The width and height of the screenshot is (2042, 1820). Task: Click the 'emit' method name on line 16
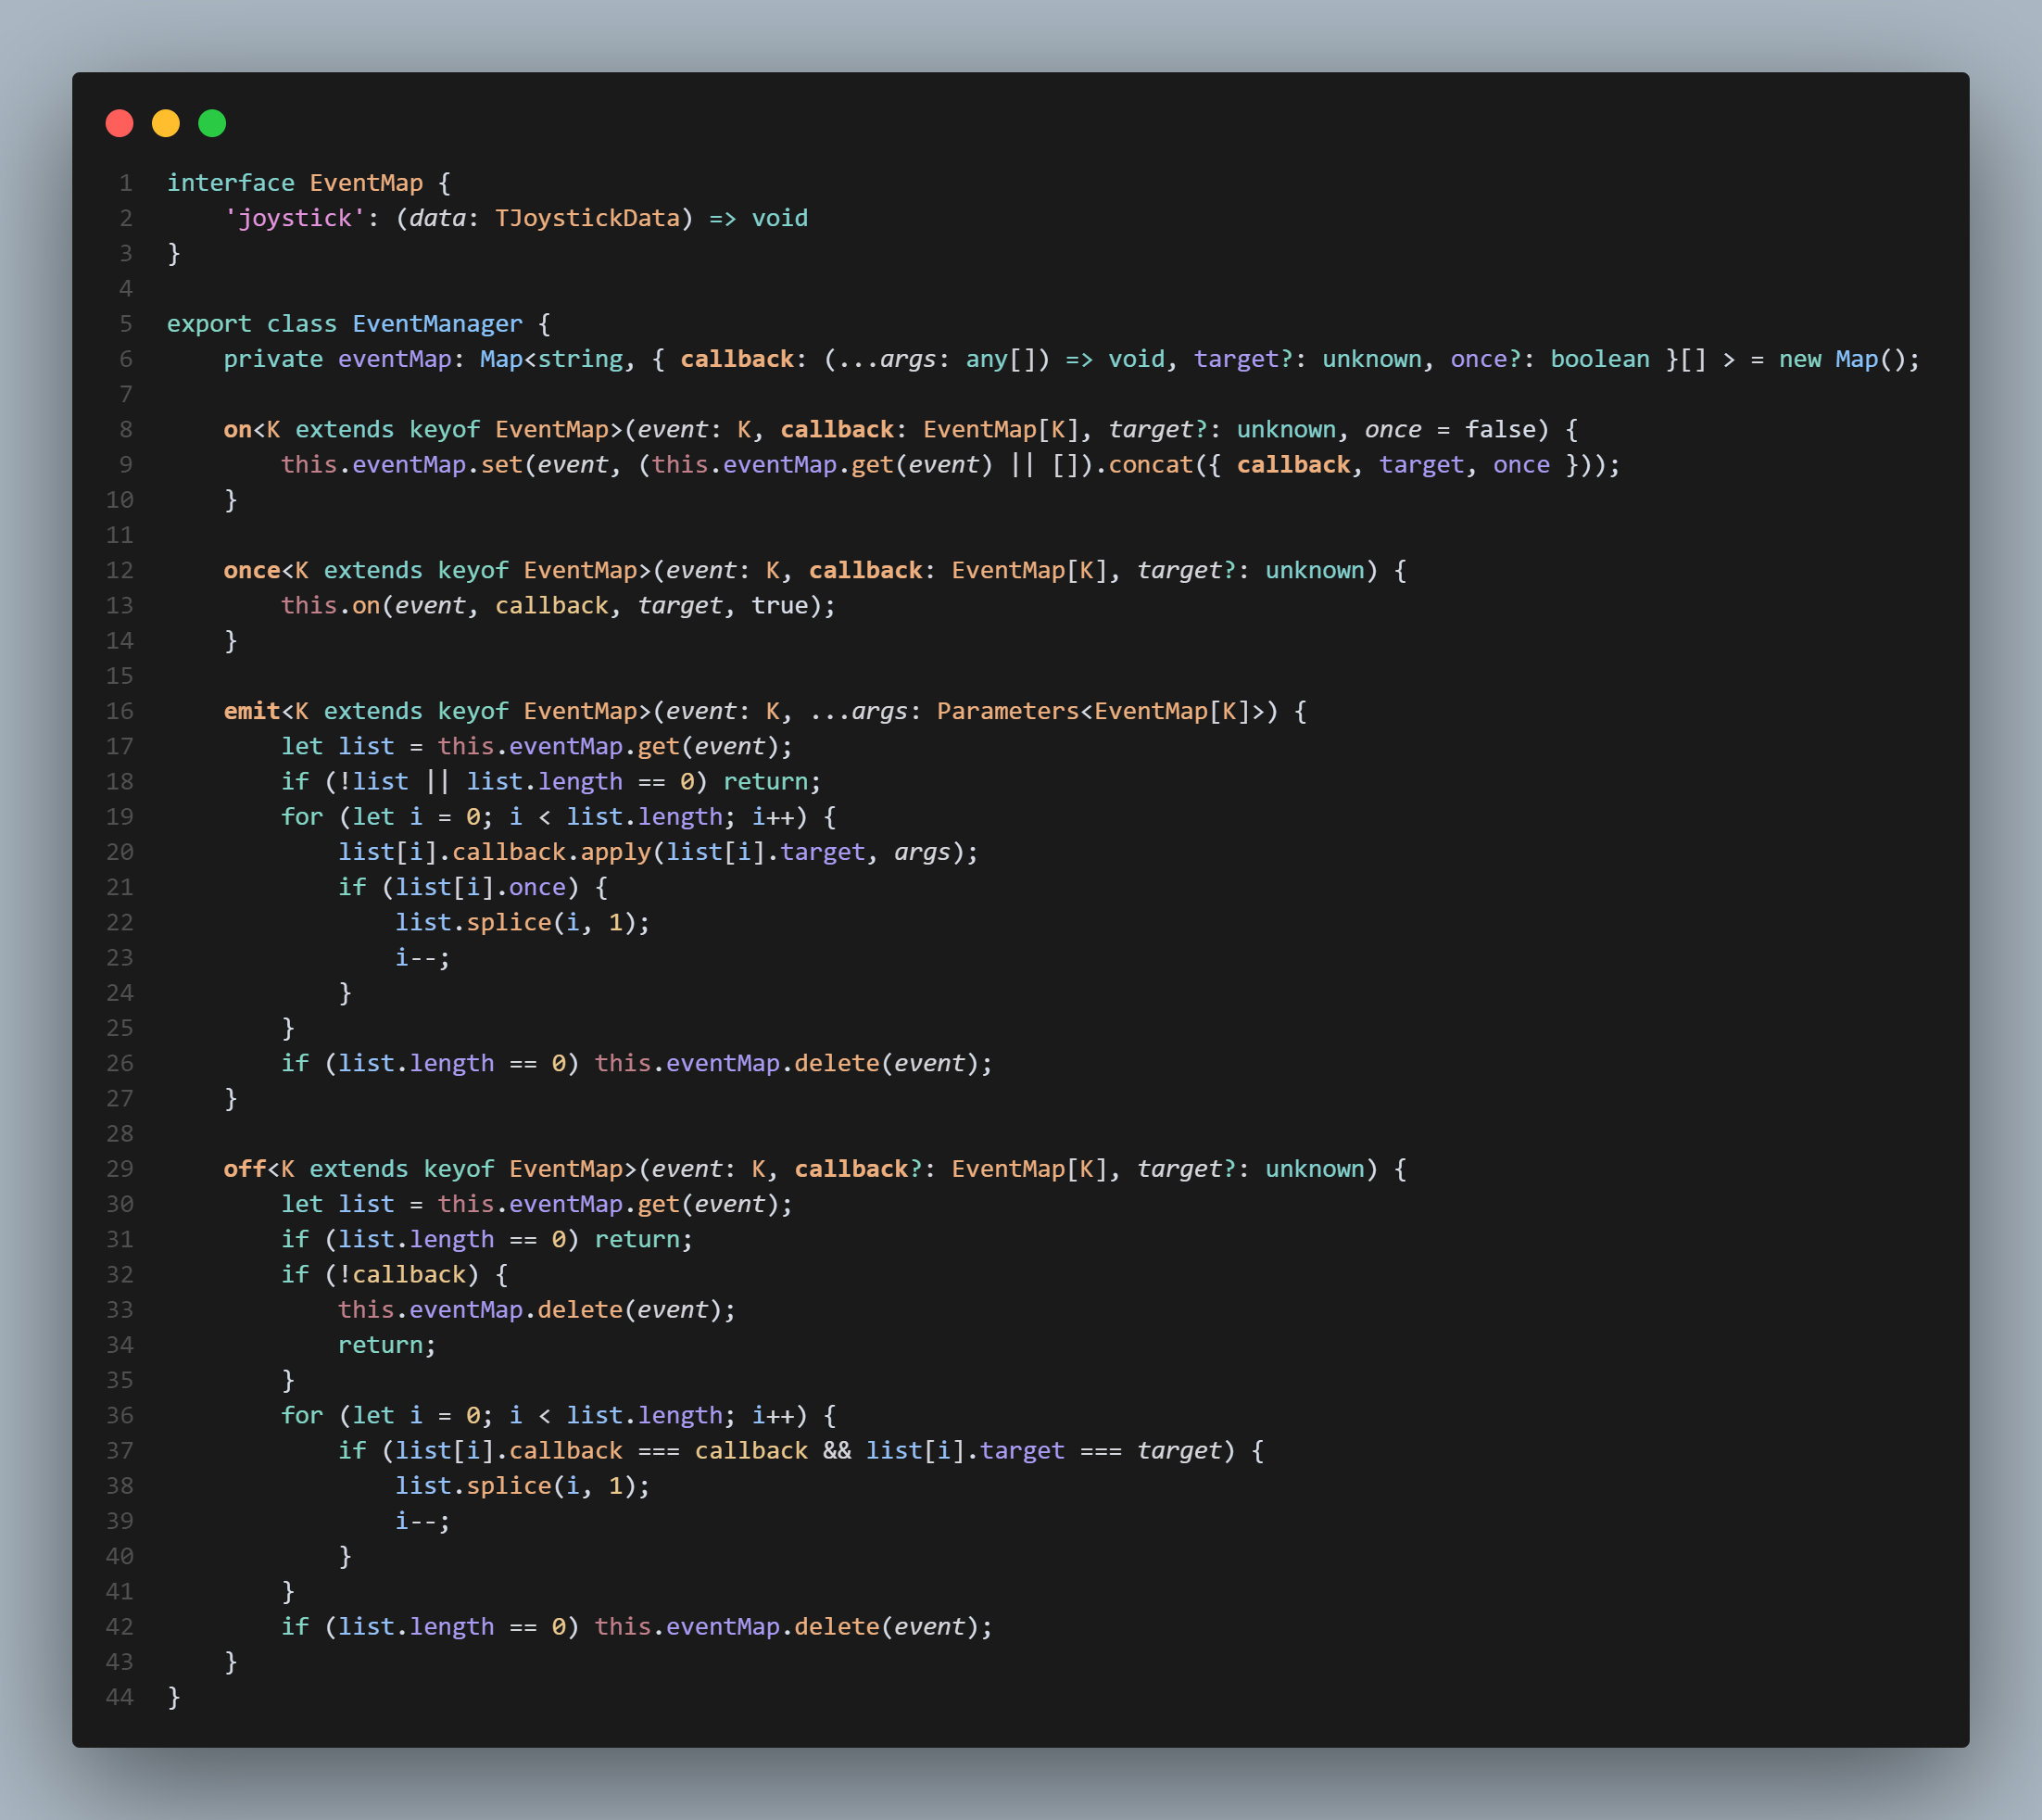coord(251,711)
